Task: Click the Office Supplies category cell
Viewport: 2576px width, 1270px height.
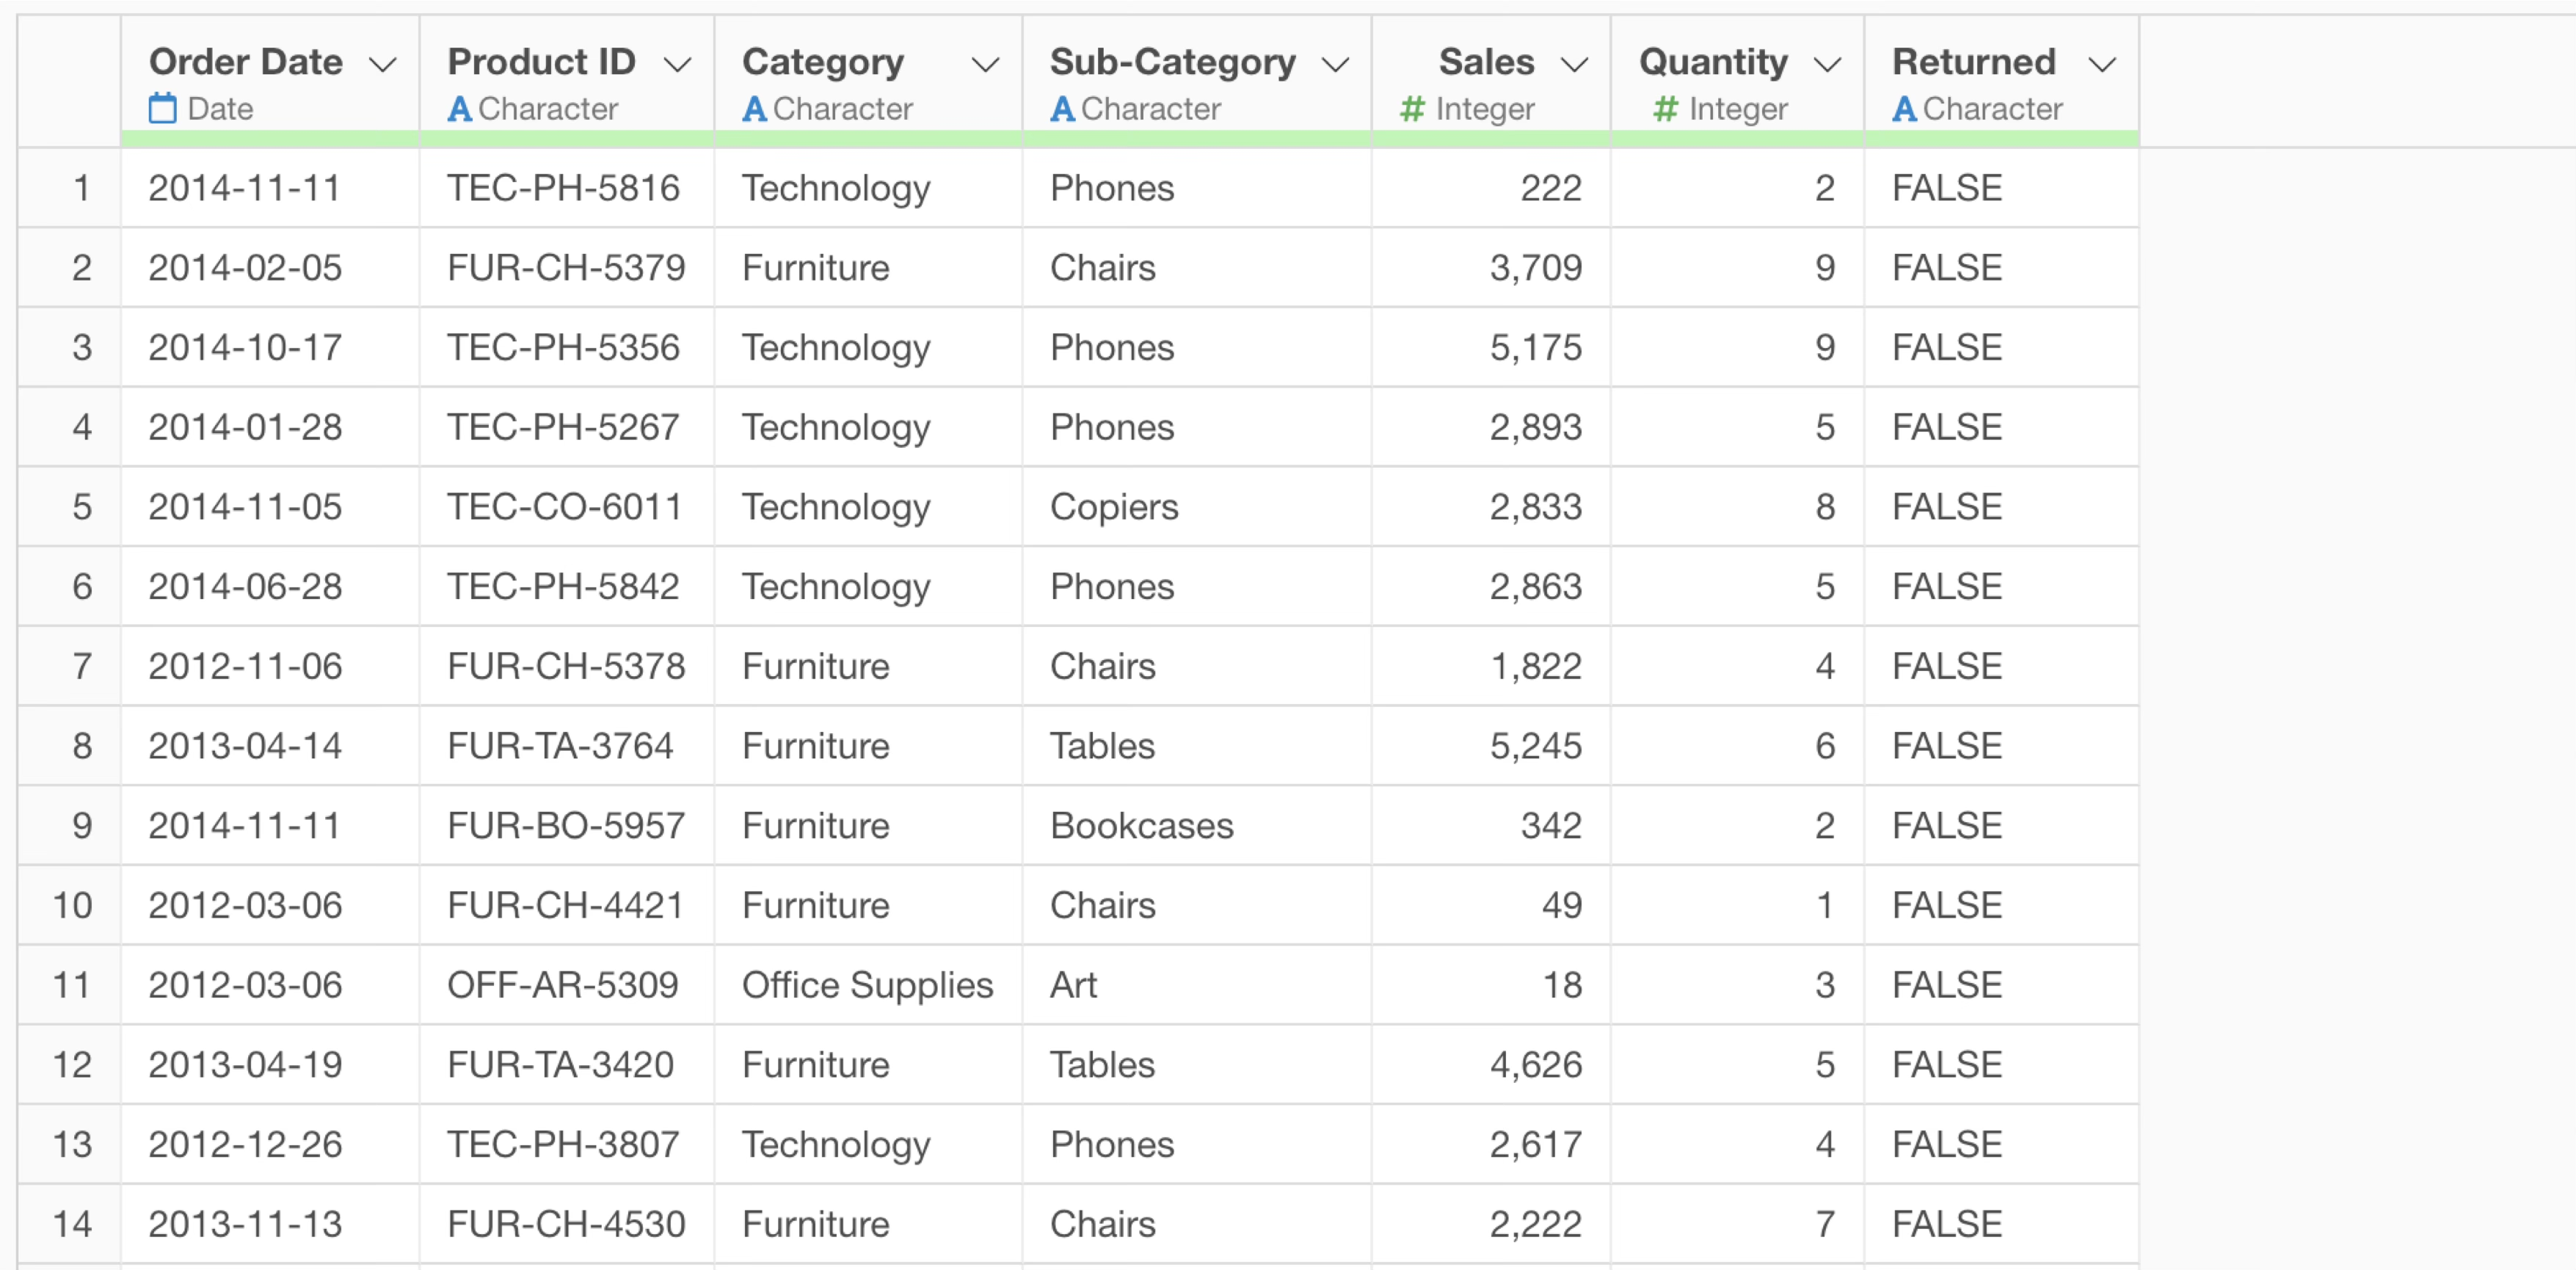Action: click(867, 985)
